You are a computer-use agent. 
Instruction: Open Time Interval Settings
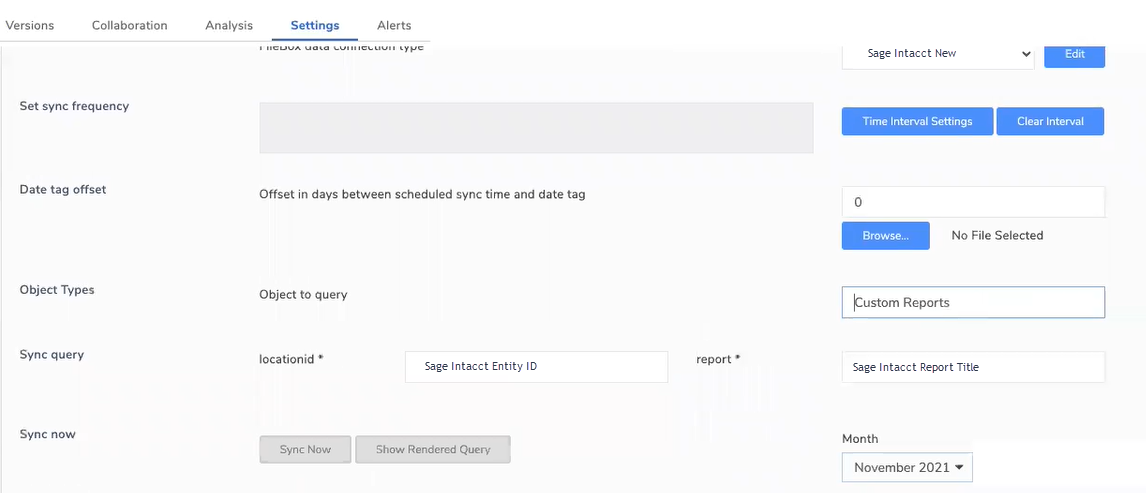tap(917, 121)
